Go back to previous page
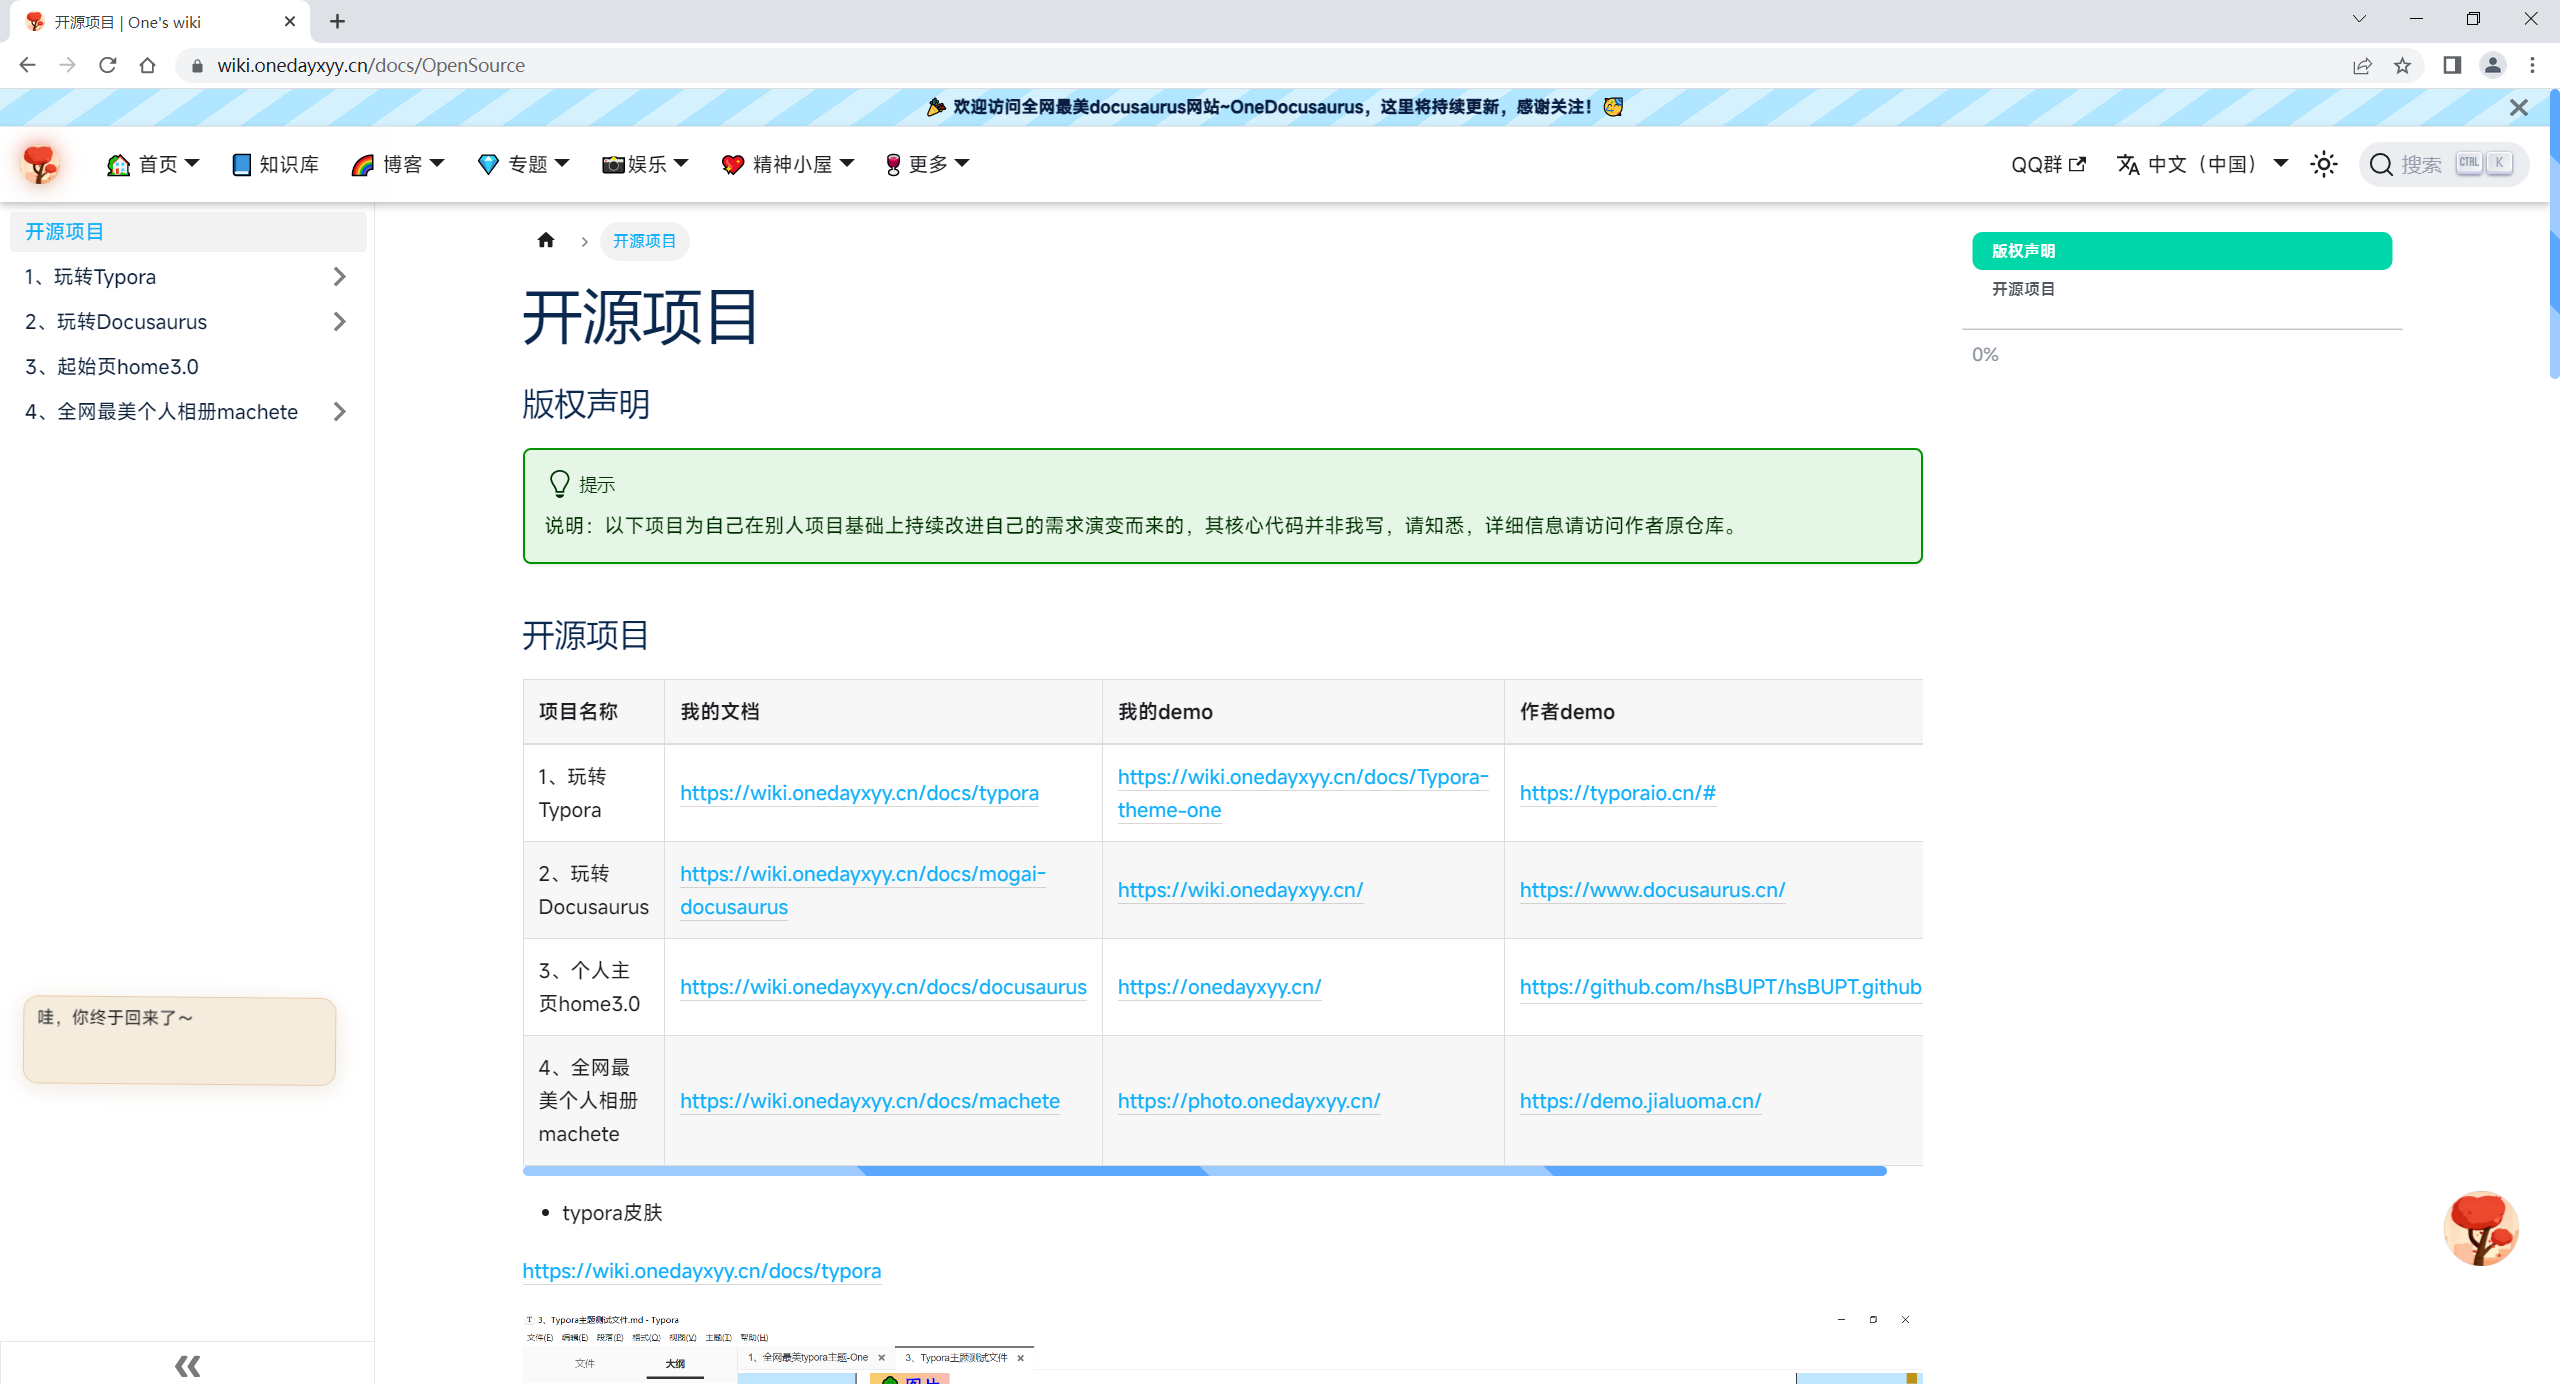 click(x=27, y=65)
